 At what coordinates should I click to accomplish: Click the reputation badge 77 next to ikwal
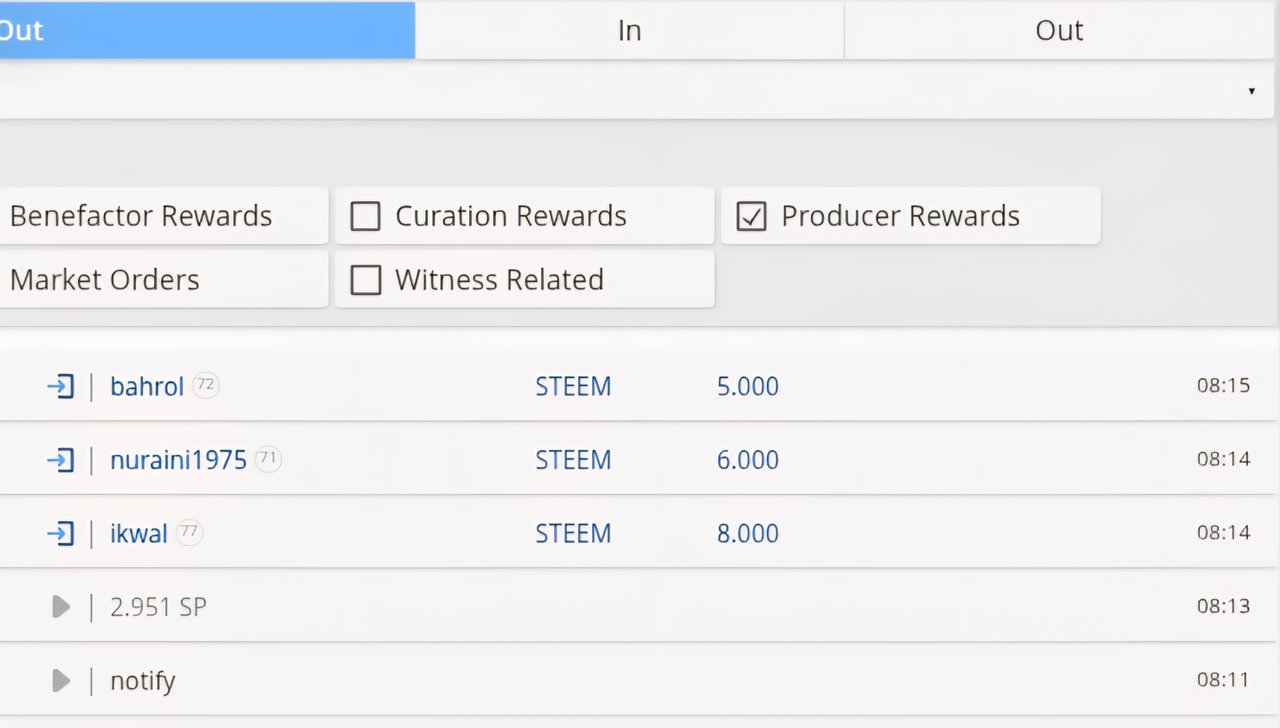click(x=189, y=533)
